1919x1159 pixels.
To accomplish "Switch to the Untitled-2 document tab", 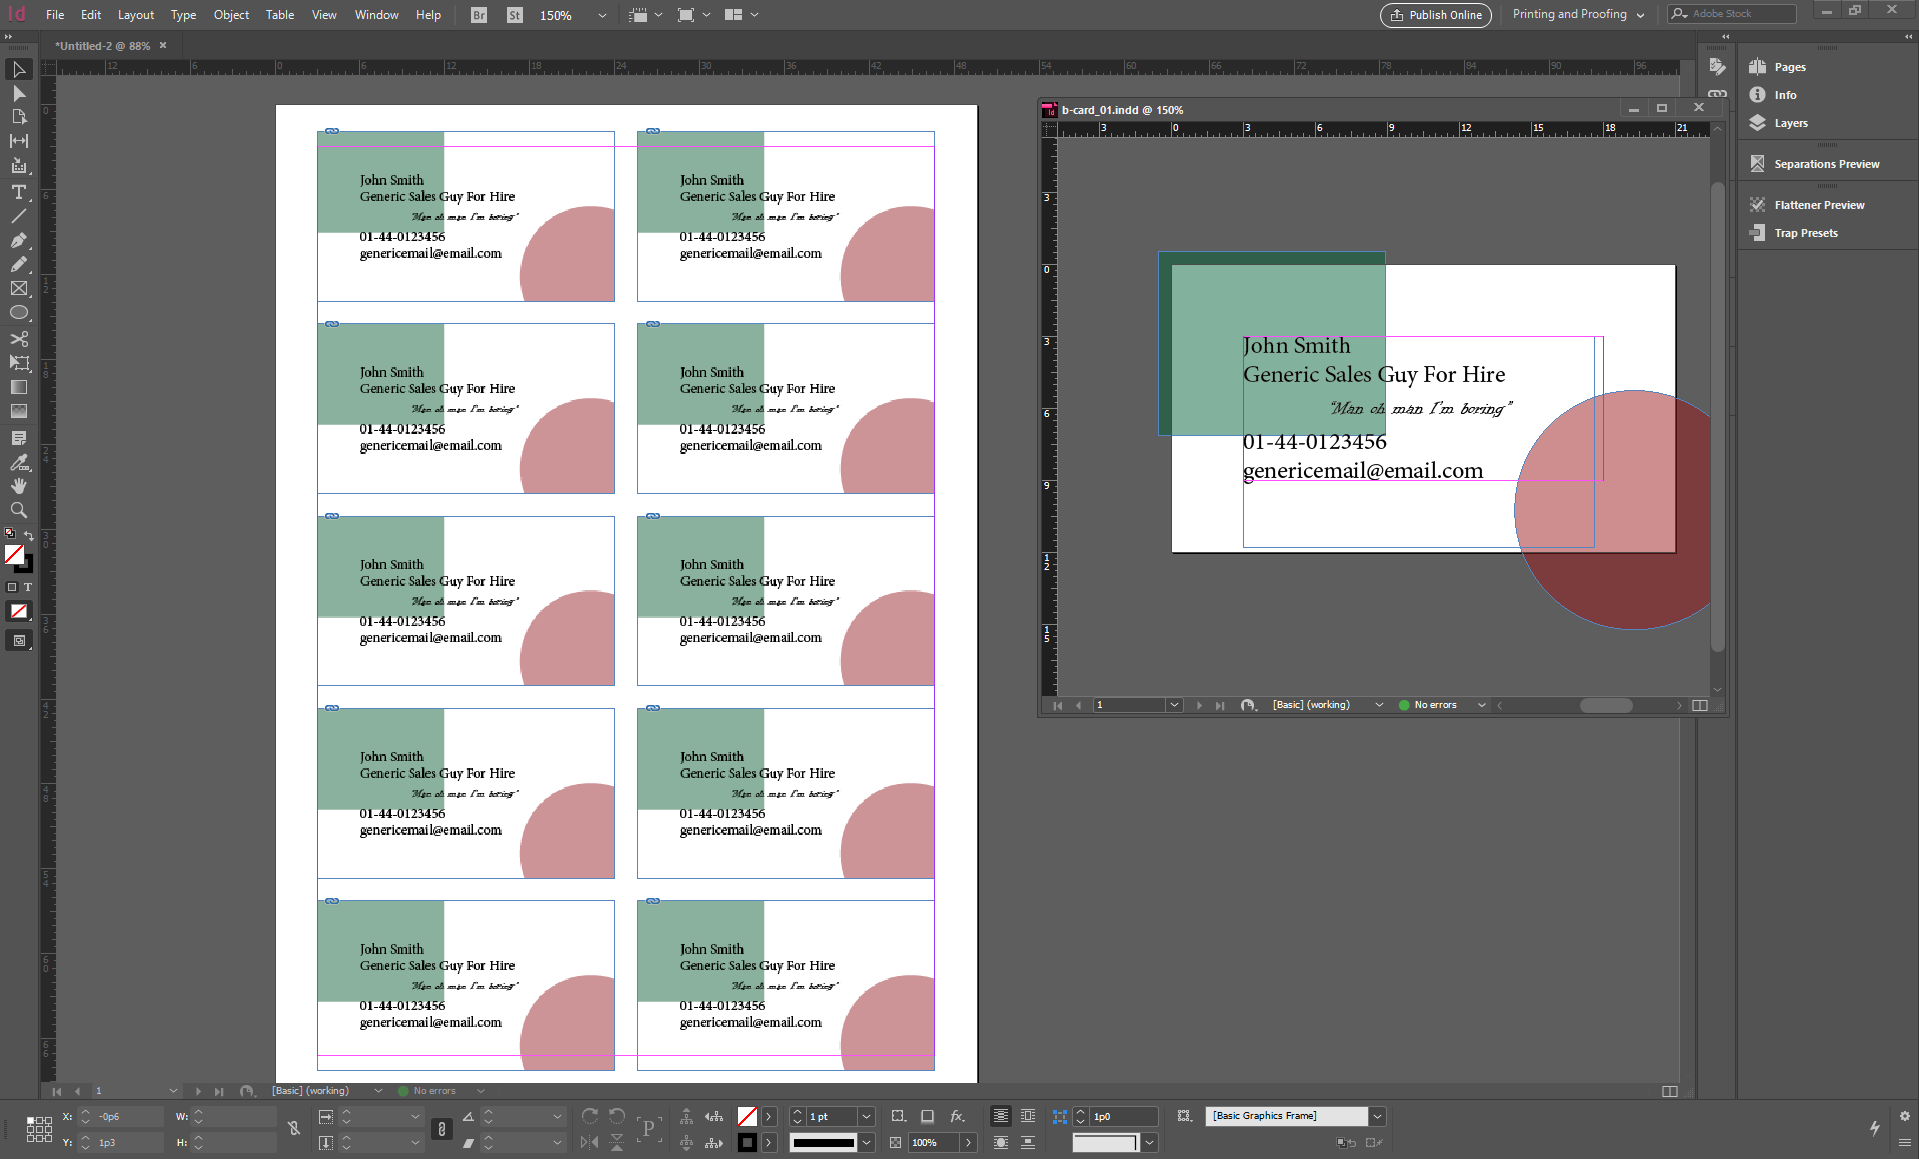I will [x=103, y=45].
